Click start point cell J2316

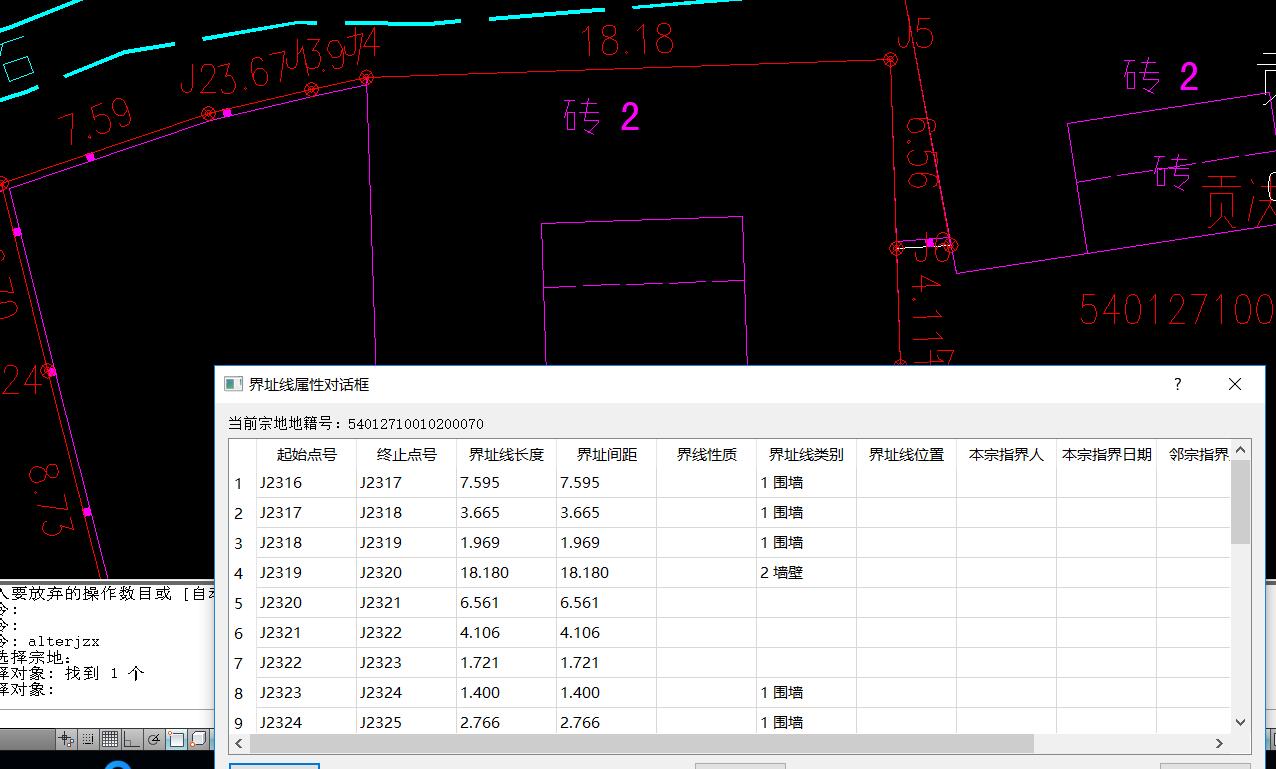pos(307,483)
